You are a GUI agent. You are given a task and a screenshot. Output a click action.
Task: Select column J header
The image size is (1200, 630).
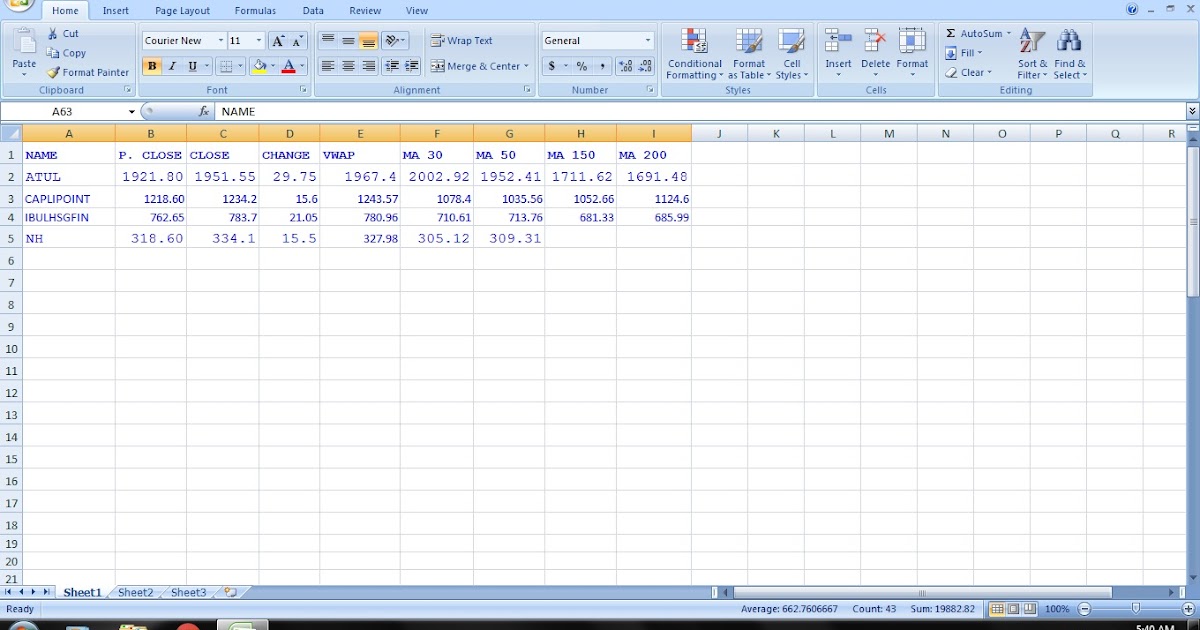coord(719,133)
